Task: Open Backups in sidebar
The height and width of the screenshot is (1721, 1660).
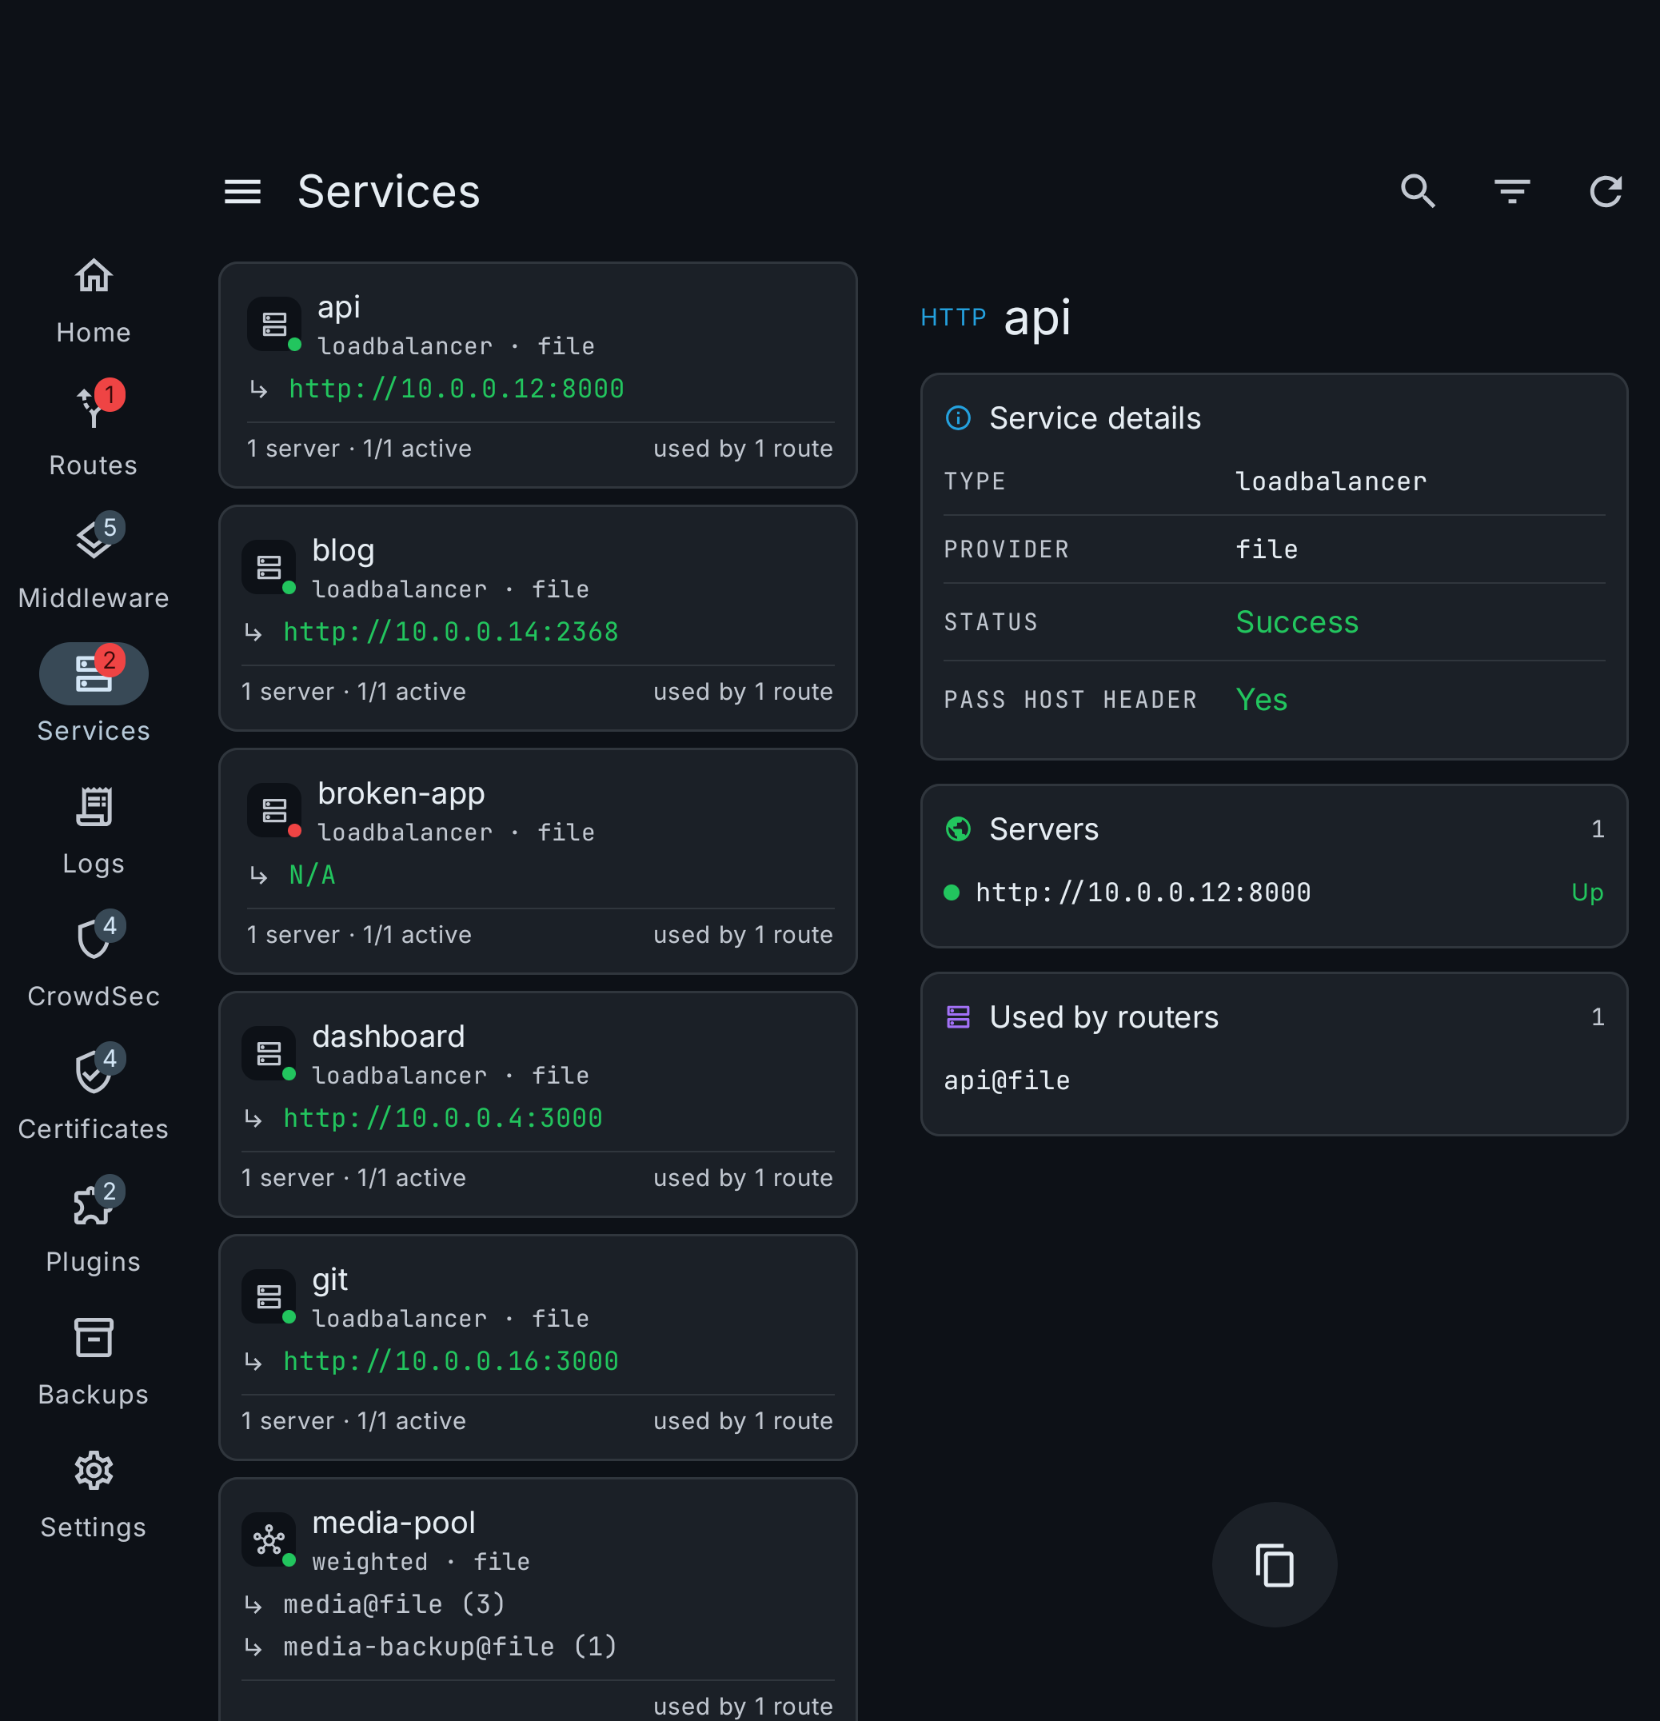Action: 93,1361
